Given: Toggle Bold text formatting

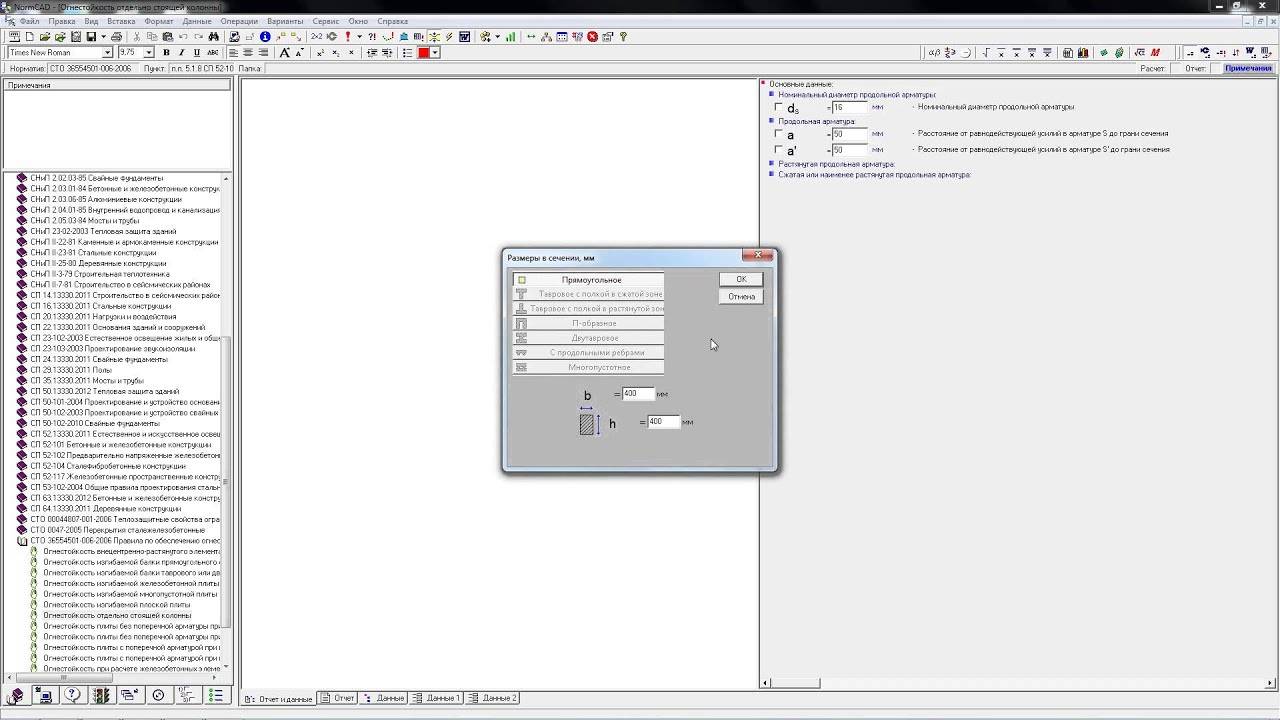Looking at the screenshot, I should (166, 52).
